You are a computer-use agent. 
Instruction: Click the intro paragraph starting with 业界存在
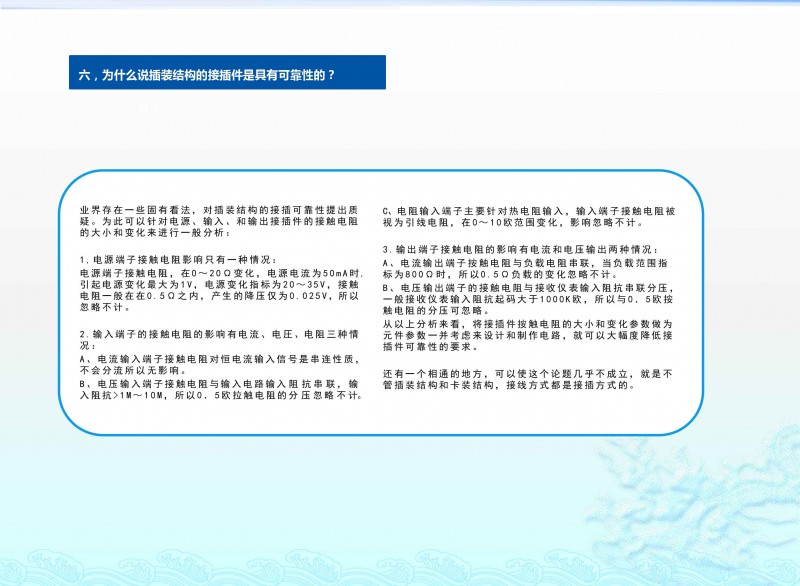(x=219, y=221)
